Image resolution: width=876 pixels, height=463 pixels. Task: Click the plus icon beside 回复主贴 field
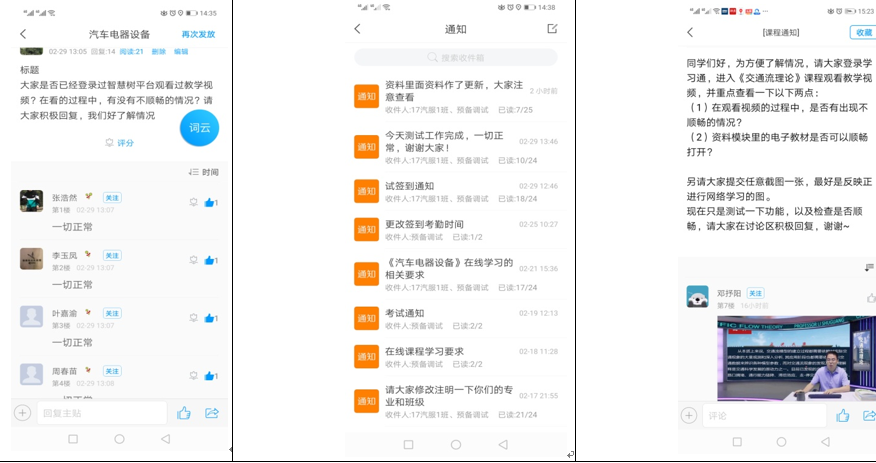(x=22, y=413)
